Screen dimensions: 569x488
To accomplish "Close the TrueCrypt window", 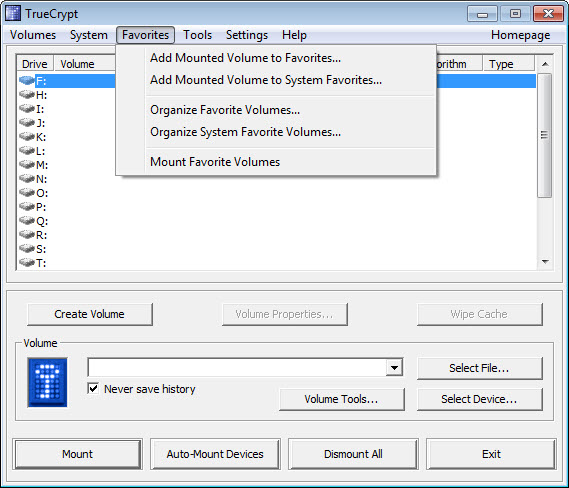I will click(x=548, y=14).
